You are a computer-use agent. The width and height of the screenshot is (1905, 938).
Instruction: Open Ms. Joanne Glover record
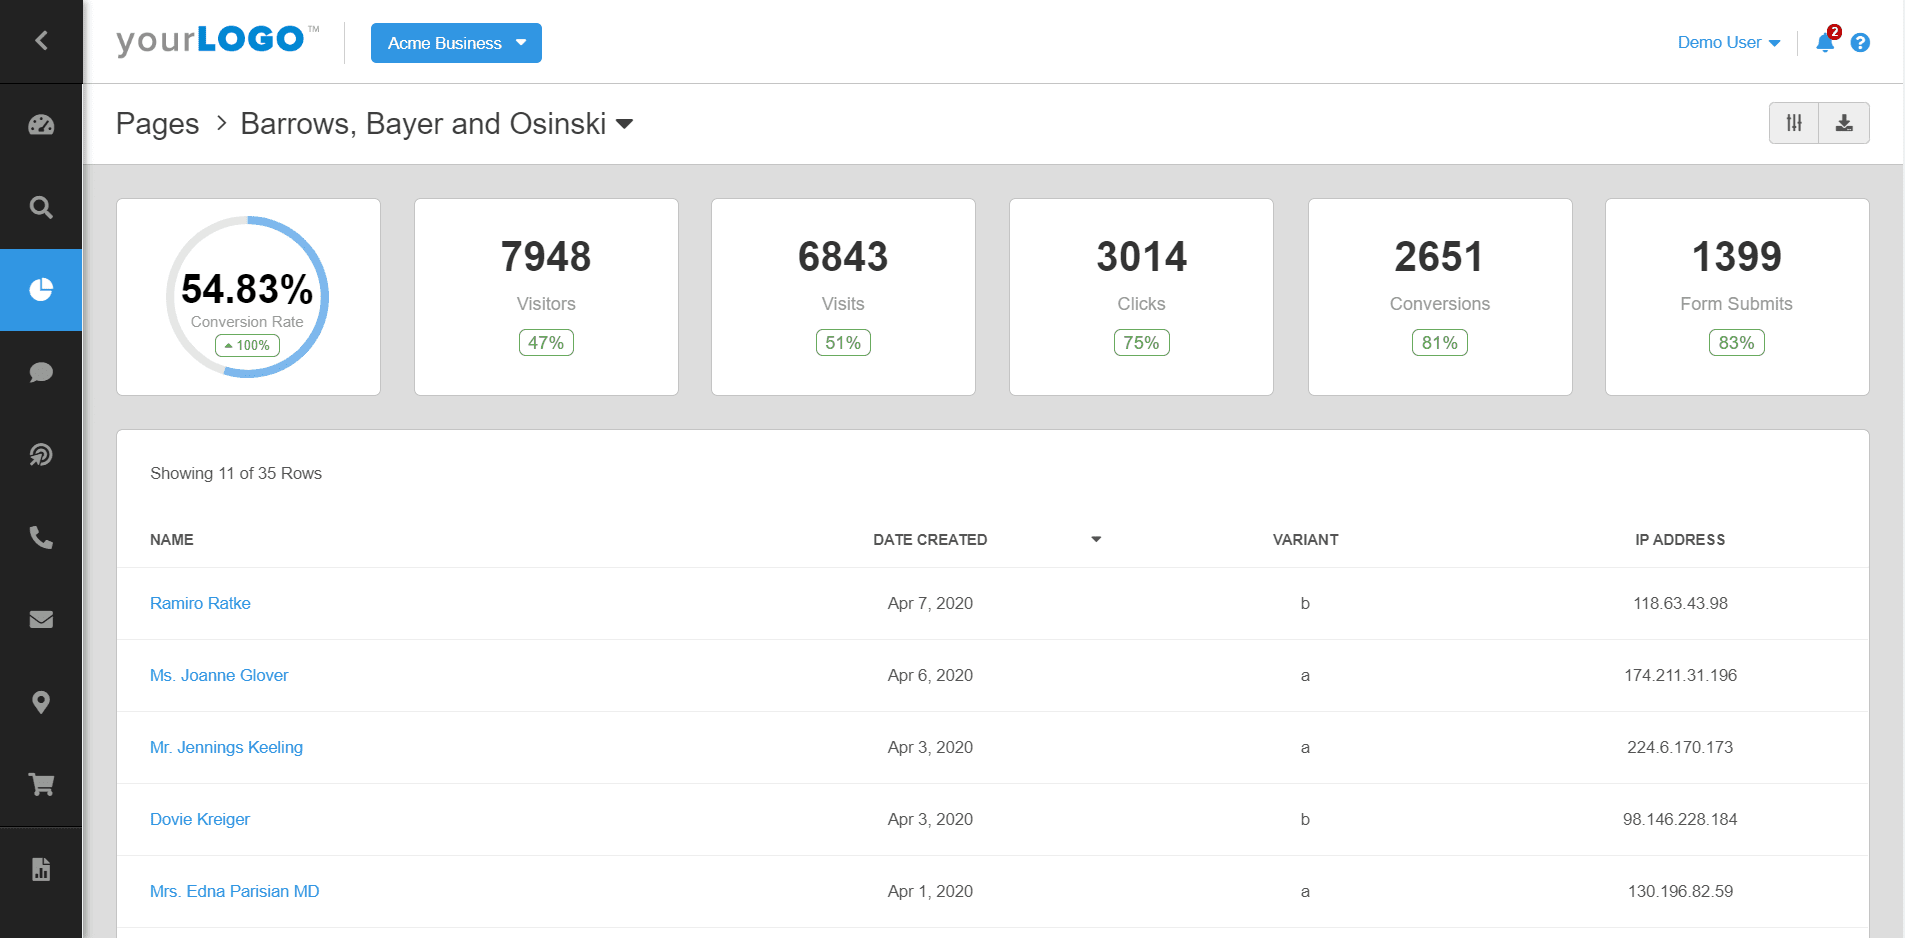pos(219,675)
